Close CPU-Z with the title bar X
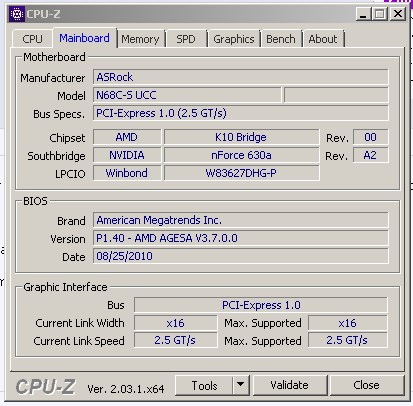413x406 pixels. point(398,14)
